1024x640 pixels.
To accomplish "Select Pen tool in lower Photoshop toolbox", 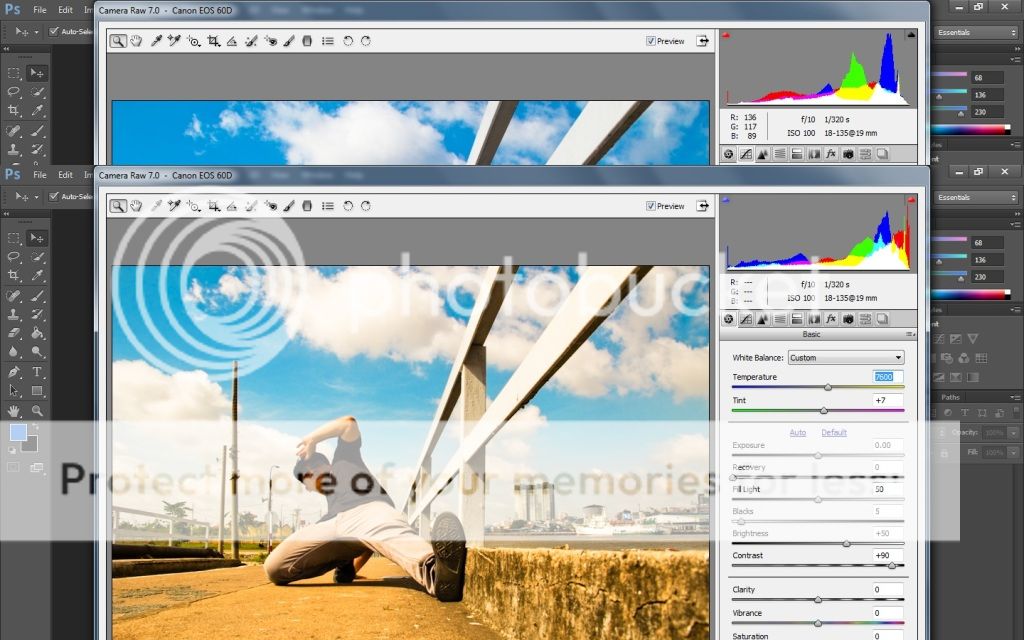I will point(14,372).
